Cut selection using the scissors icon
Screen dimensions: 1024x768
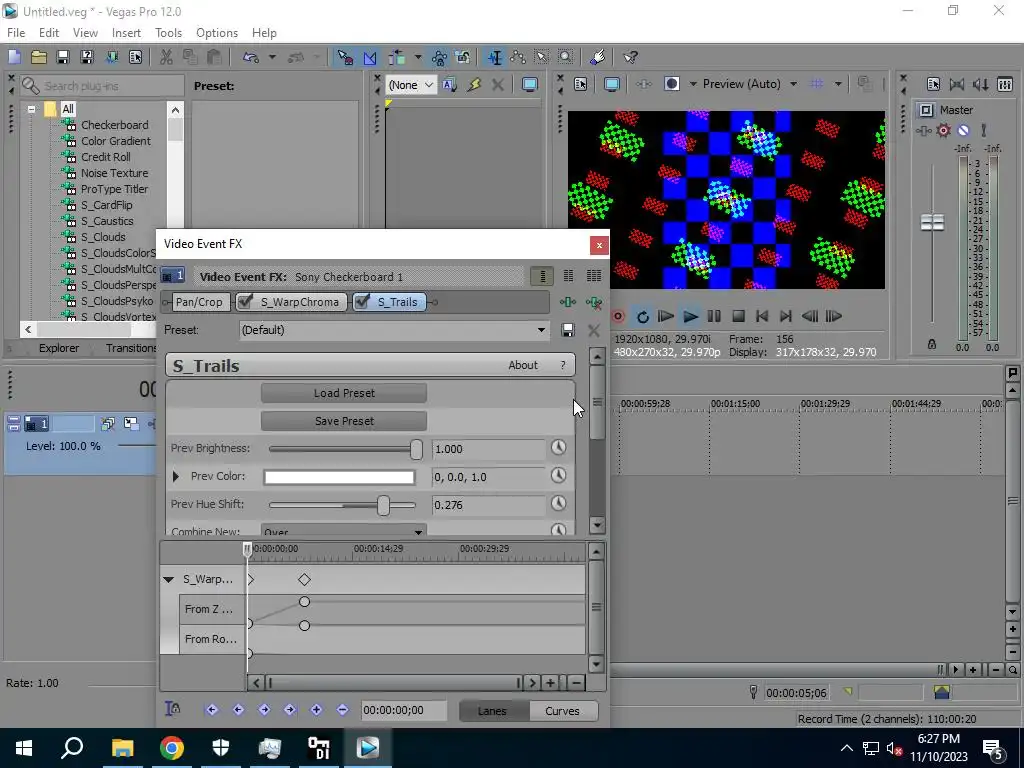(166, 57)
